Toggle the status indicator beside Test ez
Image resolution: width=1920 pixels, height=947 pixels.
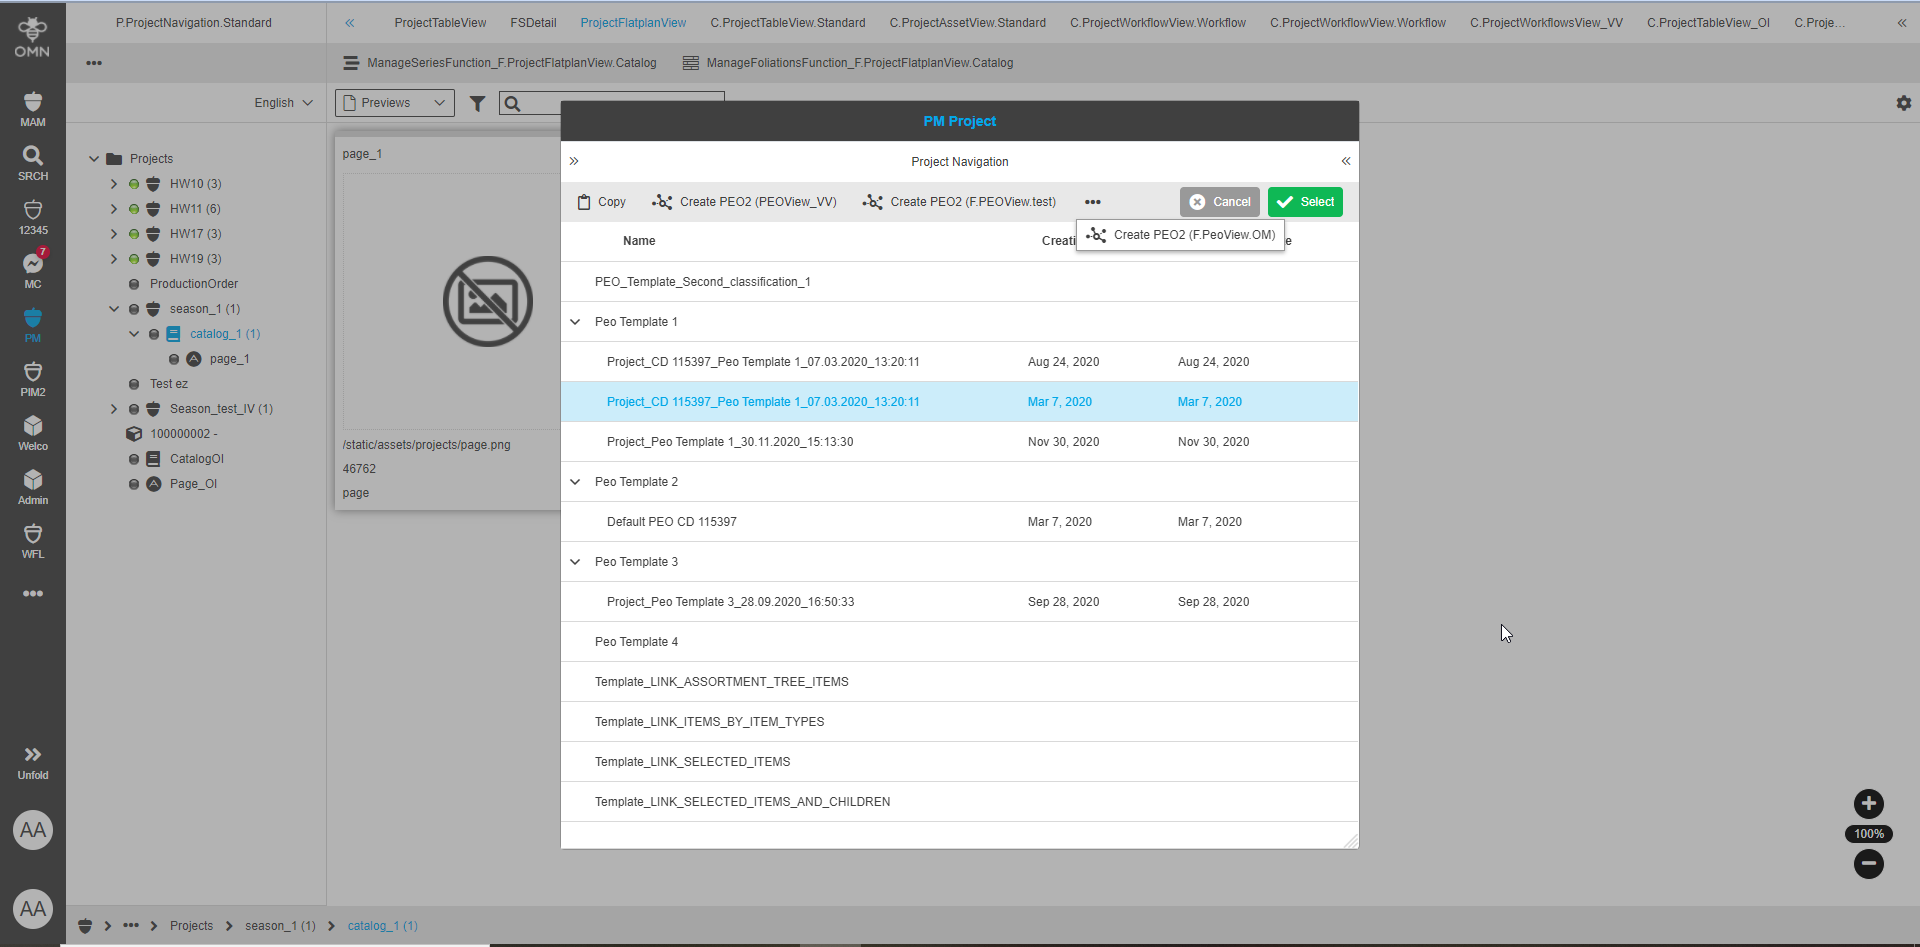pos(134,383)
